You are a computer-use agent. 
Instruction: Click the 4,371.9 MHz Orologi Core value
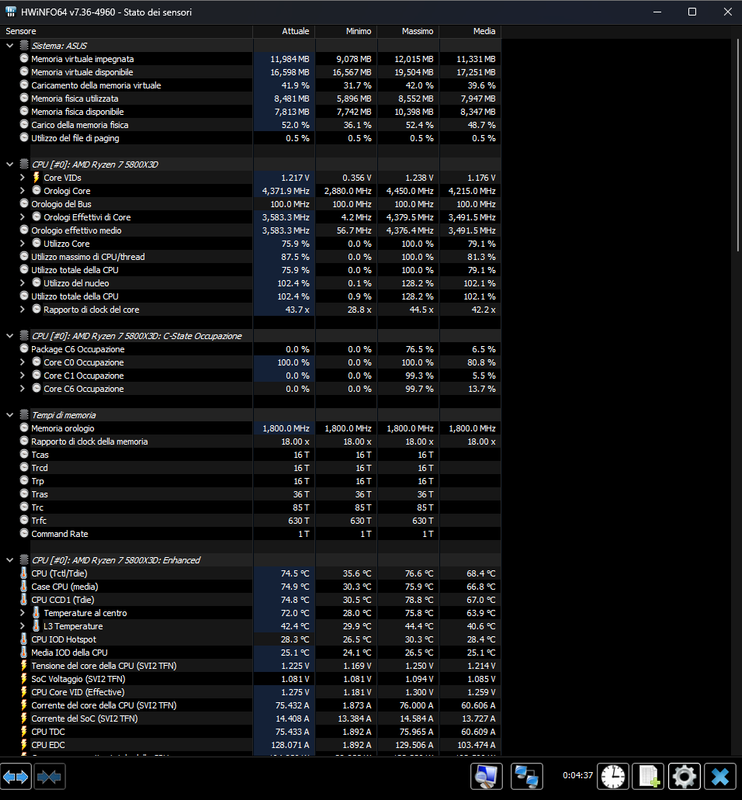[286, 191]
